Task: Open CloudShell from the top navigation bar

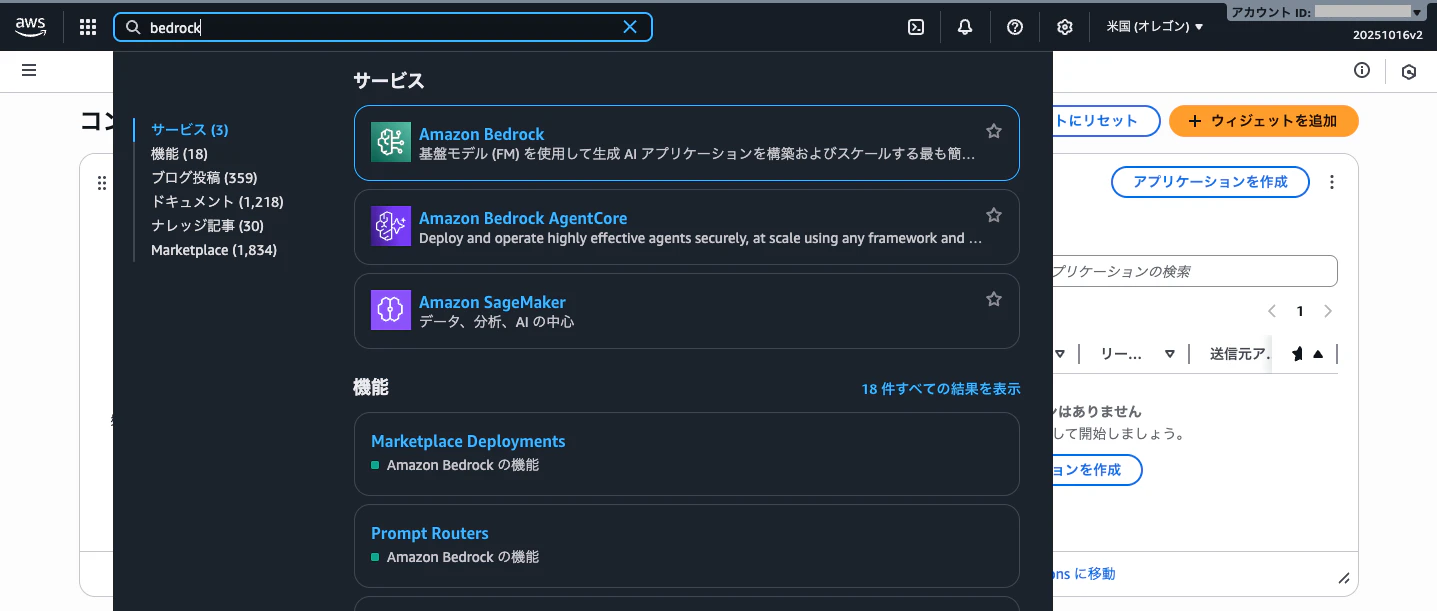Action: [x=915, y=27]
